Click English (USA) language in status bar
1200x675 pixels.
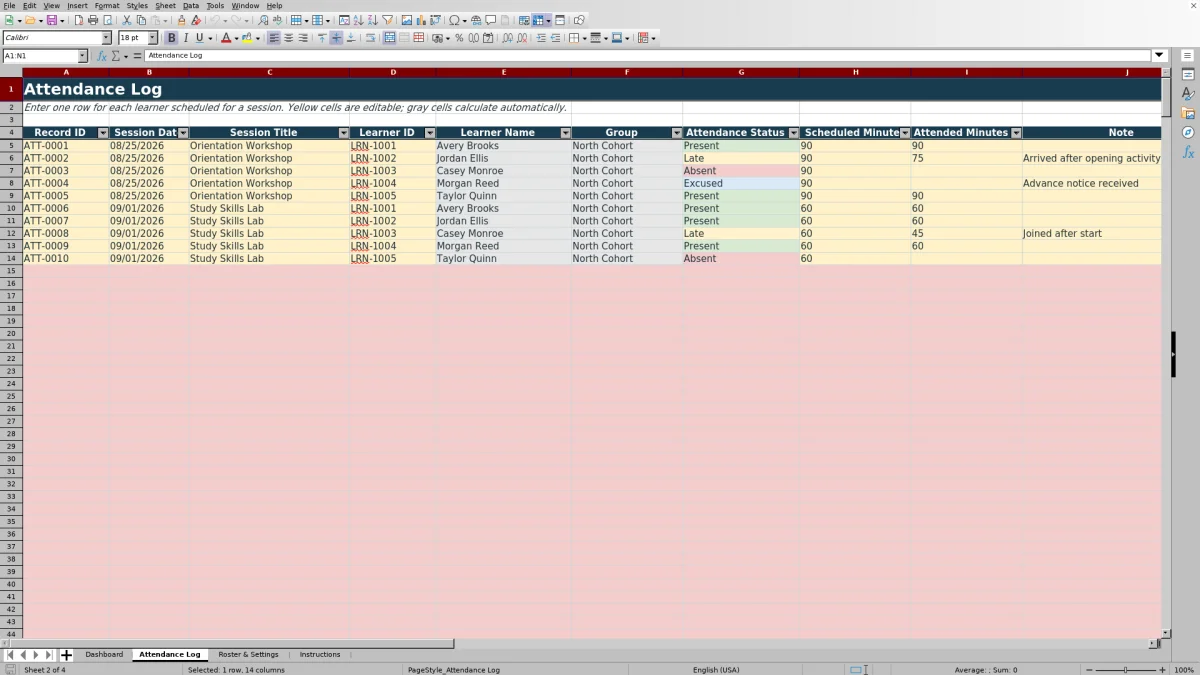[716, 670]
